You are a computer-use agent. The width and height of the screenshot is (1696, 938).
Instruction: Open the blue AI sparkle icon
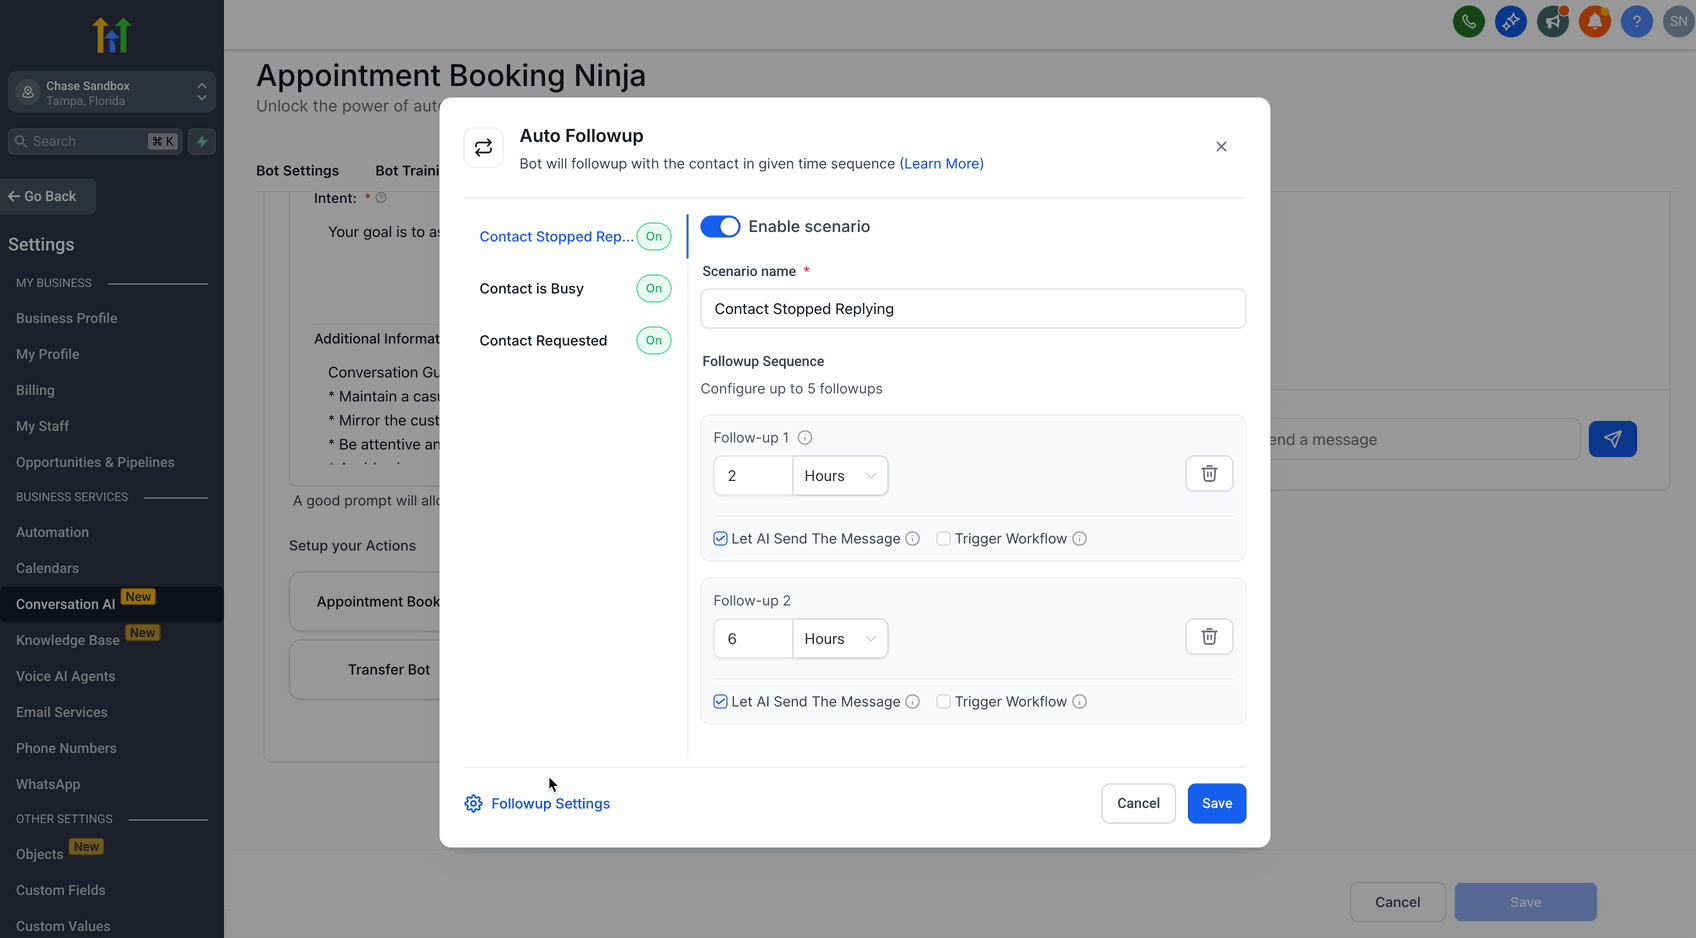[1510, 21]
